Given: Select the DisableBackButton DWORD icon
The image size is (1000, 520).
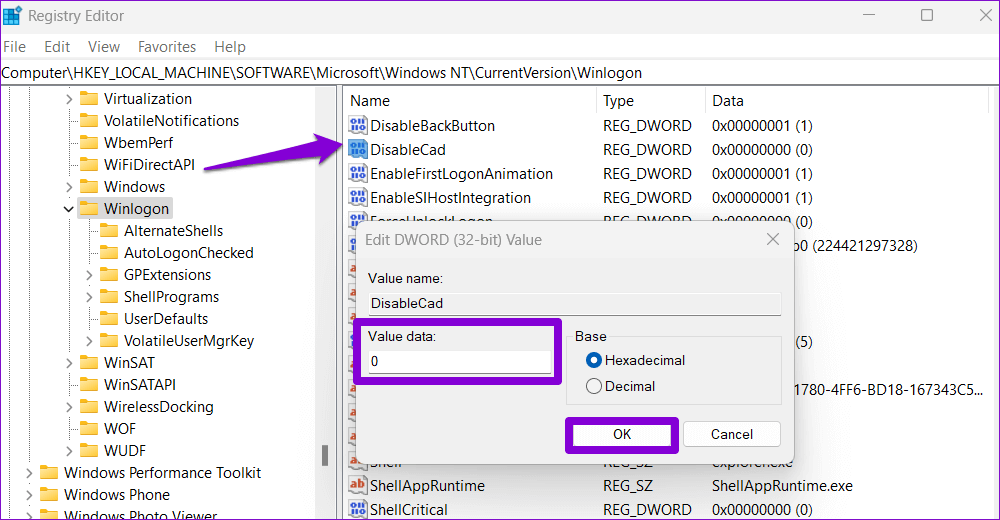Looking at the screenshot, I should [x=358, y=125].
